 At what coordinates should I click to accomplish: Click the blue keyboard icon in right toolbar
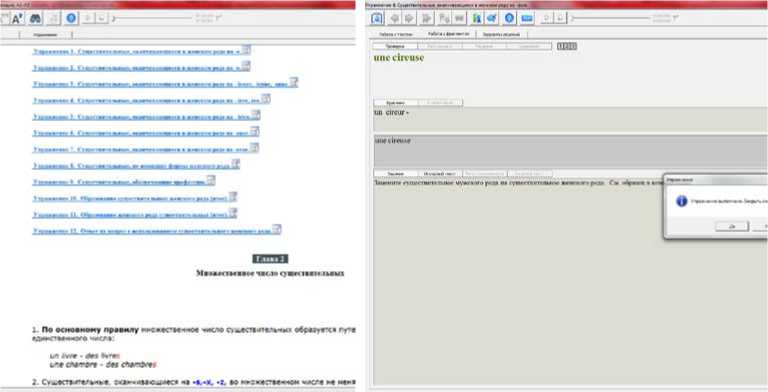[527, 19]
